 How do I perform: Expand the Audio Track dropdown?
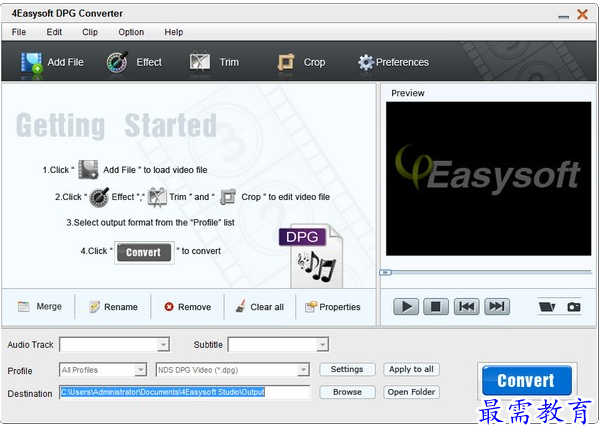tap(163, 345)
